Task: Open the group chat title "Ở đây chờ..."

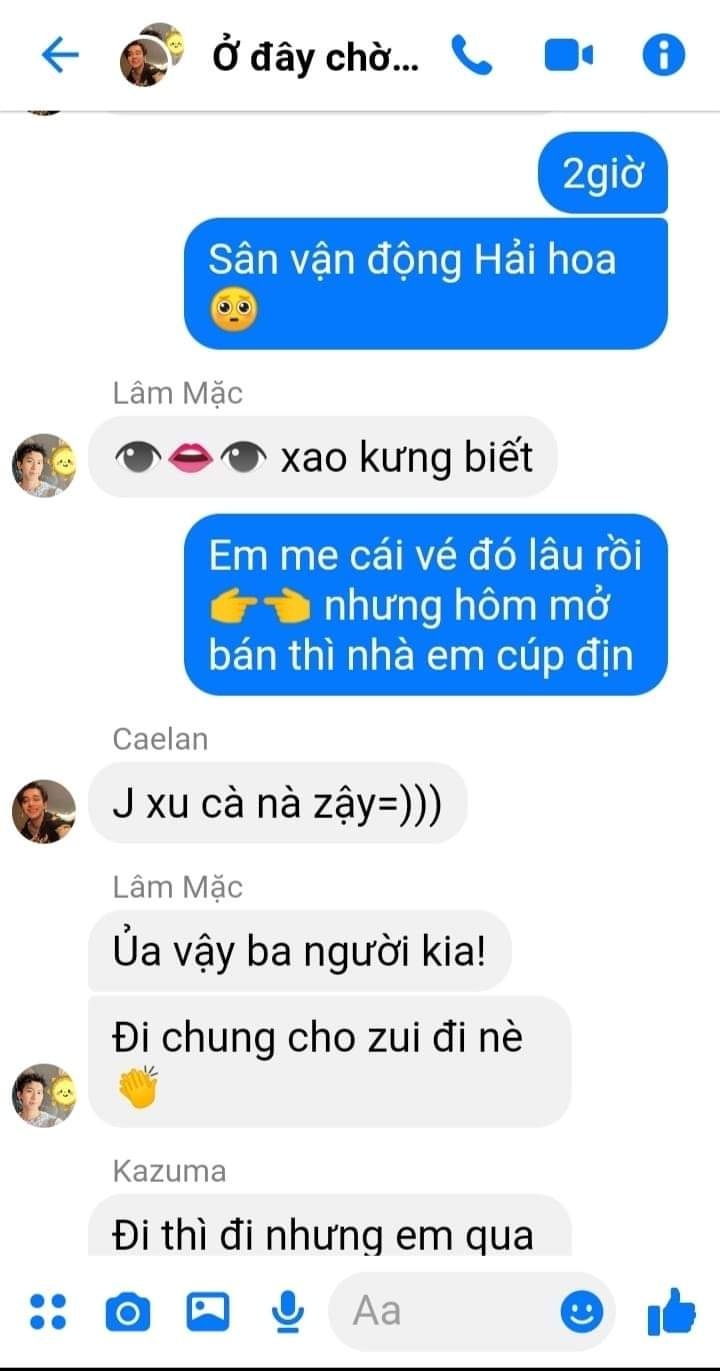Action: [x=317, y=57]
